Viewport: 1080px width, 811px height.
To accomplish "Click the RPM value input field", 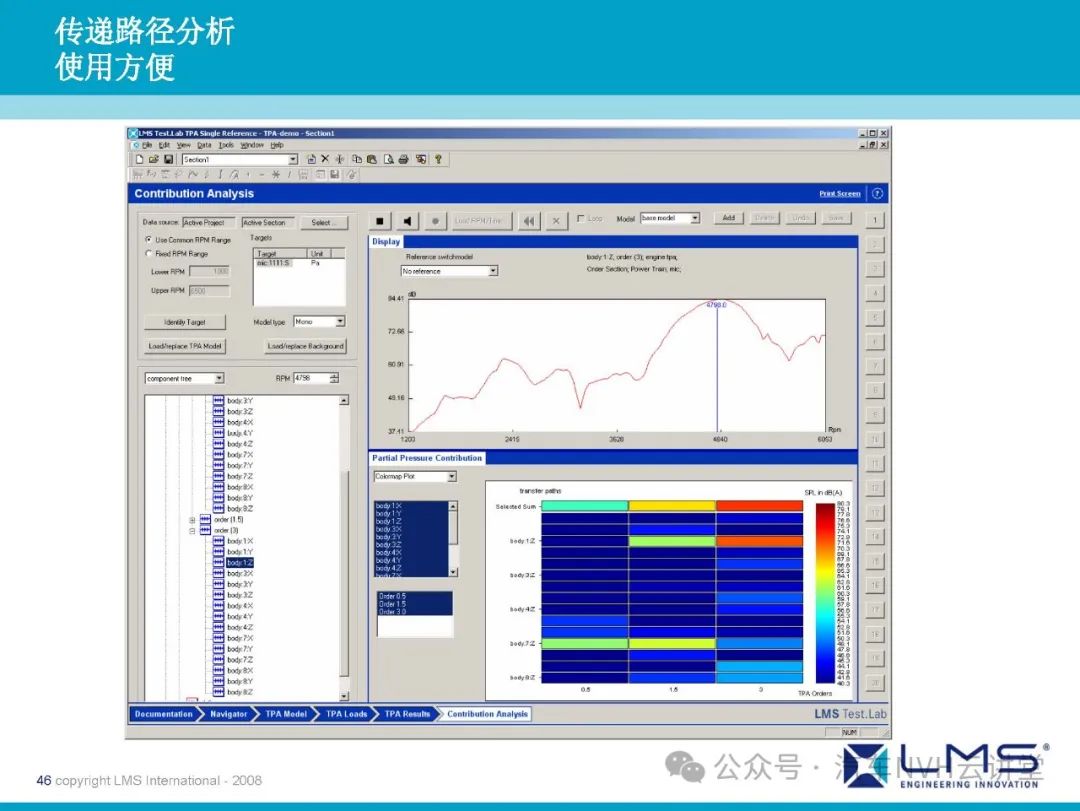I will point(311,378).
